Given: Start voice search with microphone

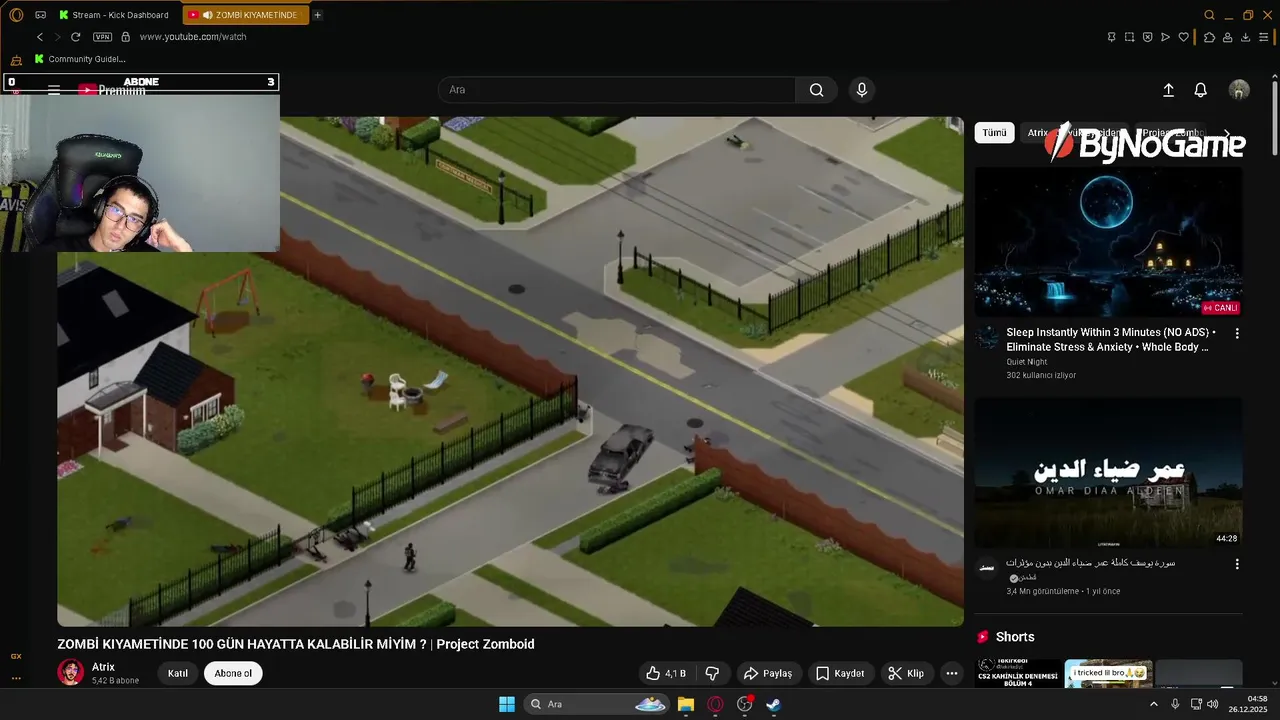Looking at the screenshot, I should pyautogui.click(x=862, y=90).
